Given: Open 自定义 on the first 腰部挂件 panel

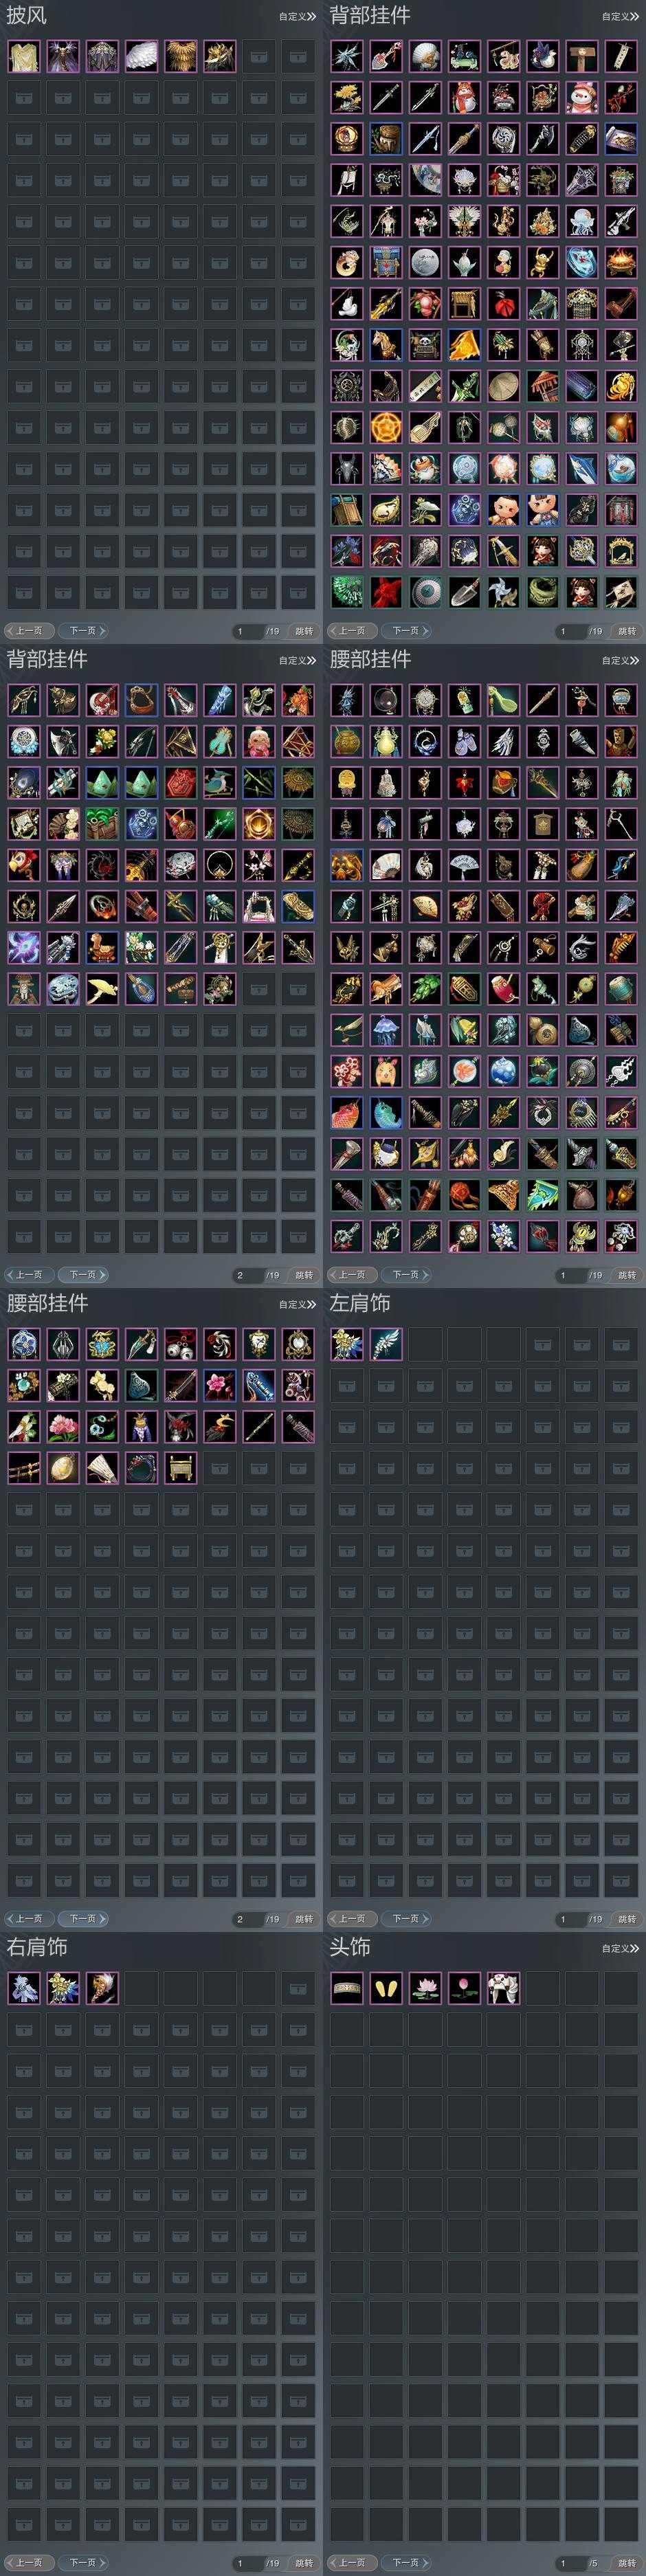Looking at the screenshot, I should pos(620,660).
